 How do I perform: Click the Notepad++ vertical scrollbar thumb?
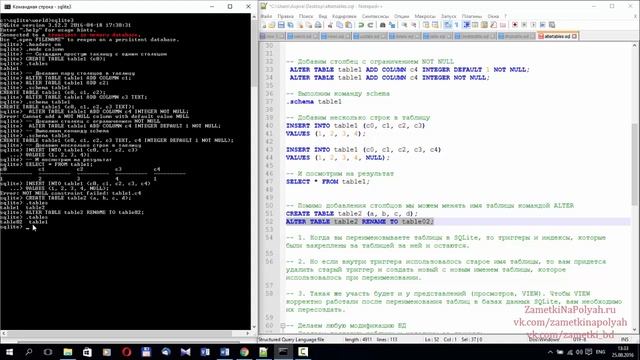coord(635,163)
